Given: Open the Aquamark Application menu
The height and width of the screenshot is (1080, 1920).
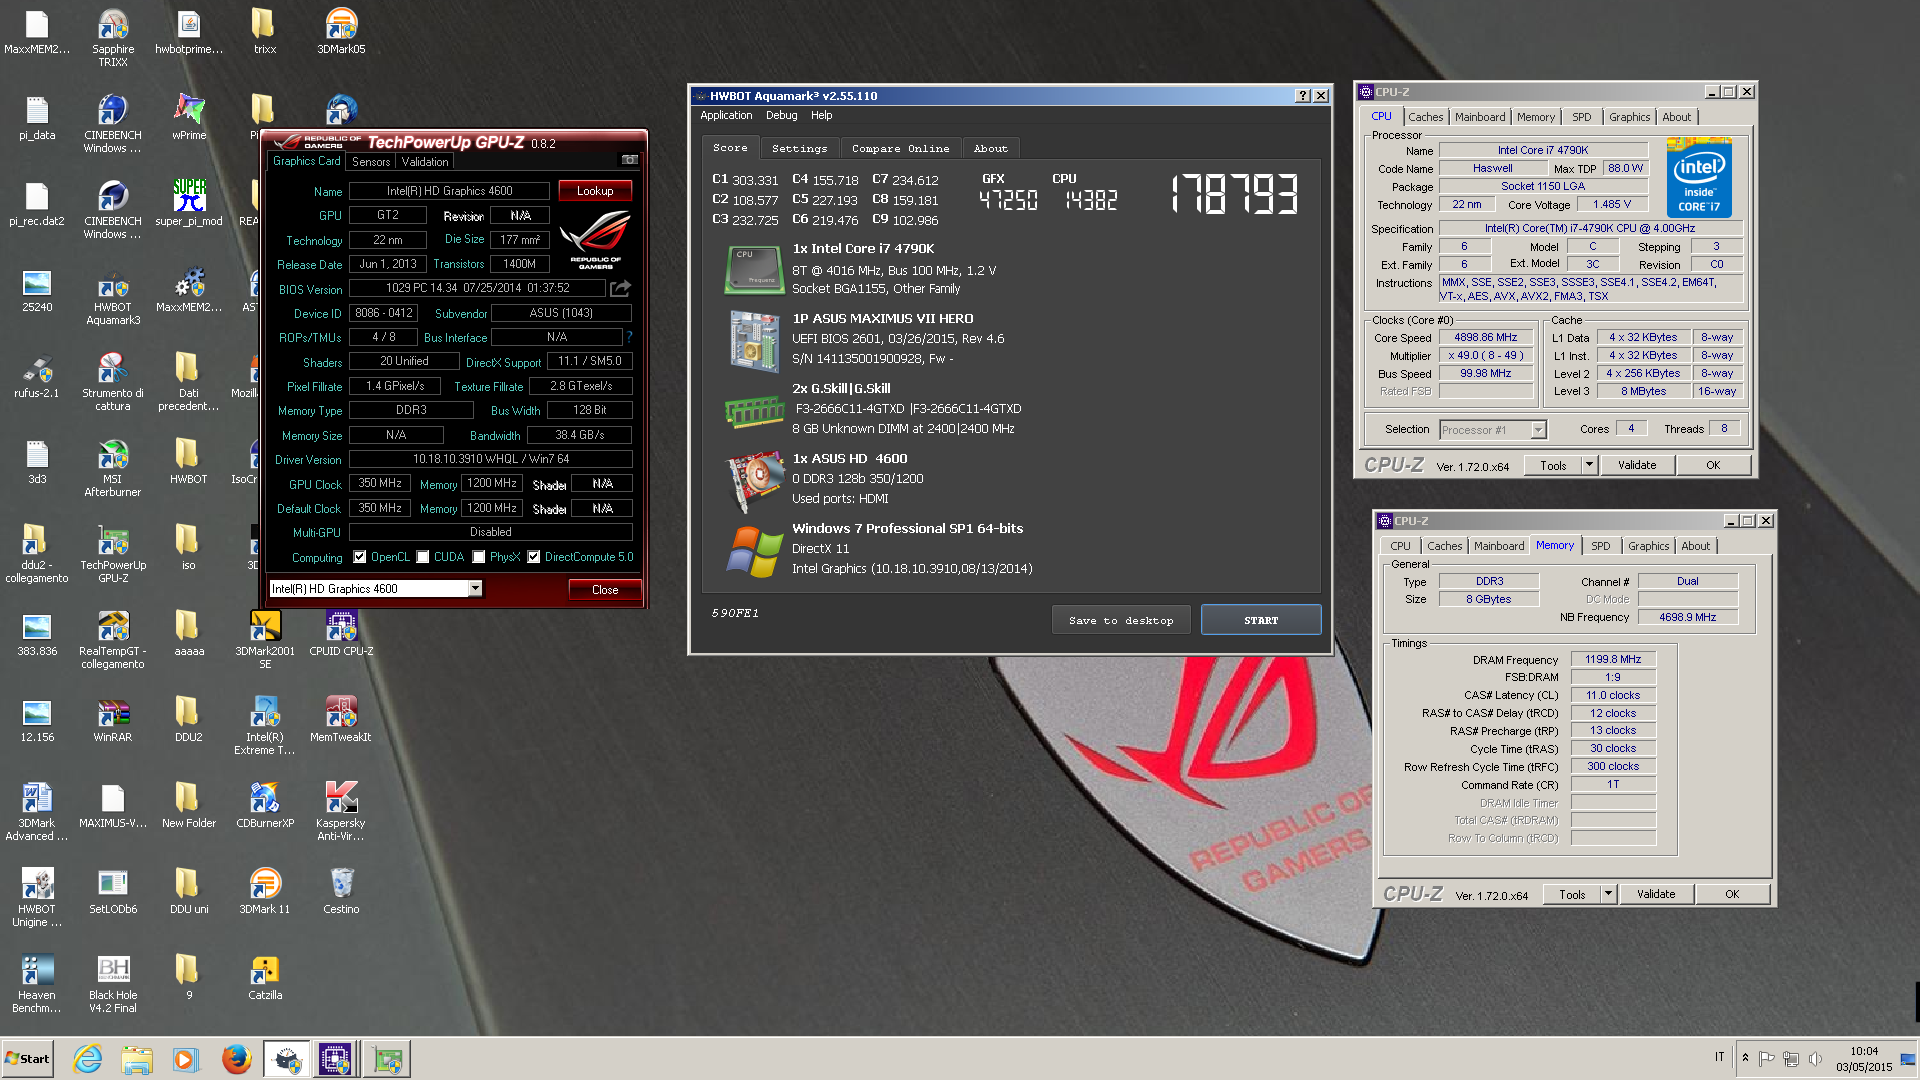Looking at the screenshot, I should click(726, 116).
